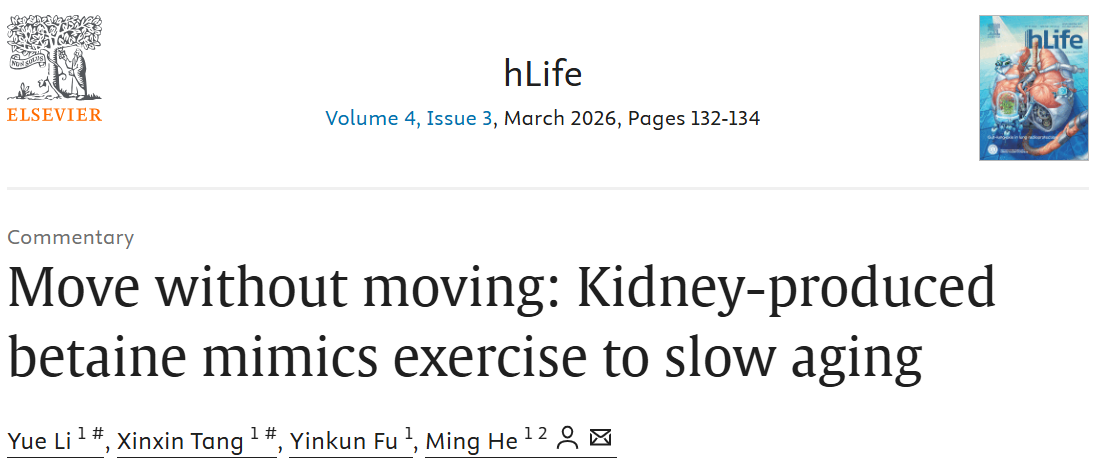Click the person icon beside Ming He
This screenshot has width=1109, height=473.
[x=567, y=438]
